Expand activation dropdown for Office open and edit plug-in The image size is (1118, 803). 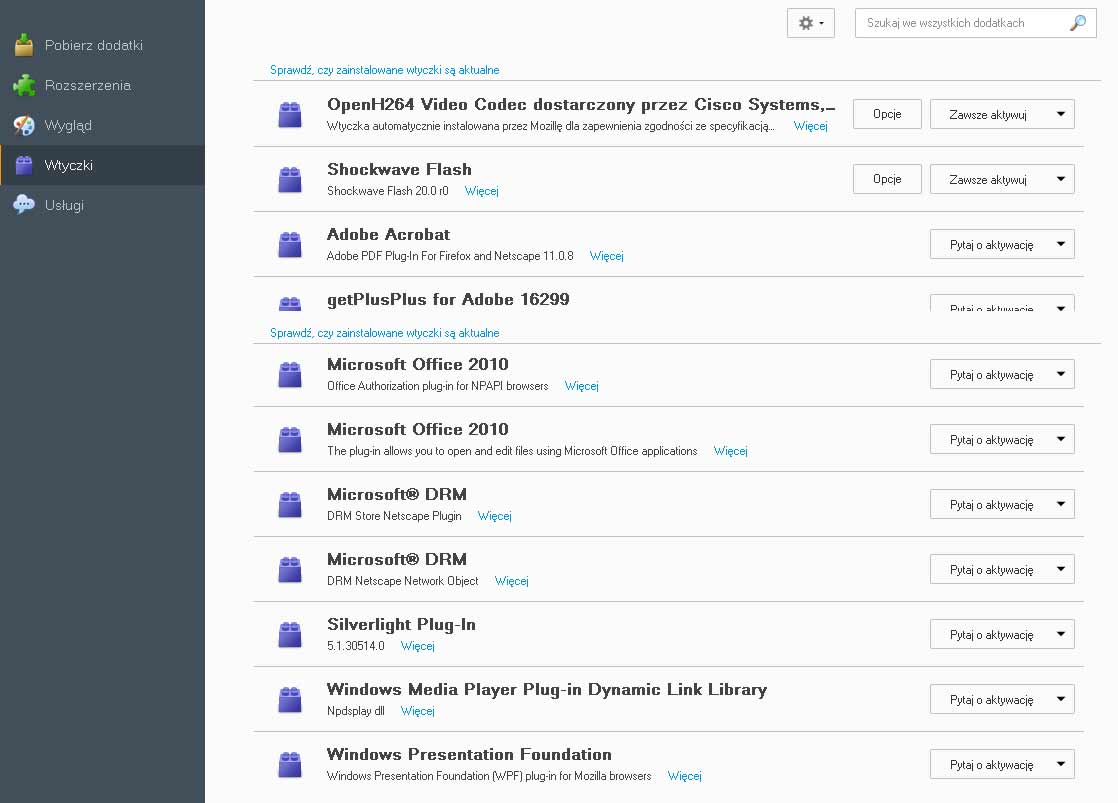click(1002, 439)
